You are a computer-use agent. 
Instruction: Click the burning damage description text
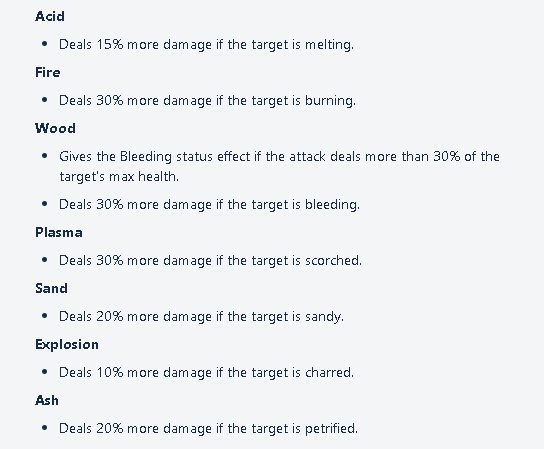[x=207, y=101]
